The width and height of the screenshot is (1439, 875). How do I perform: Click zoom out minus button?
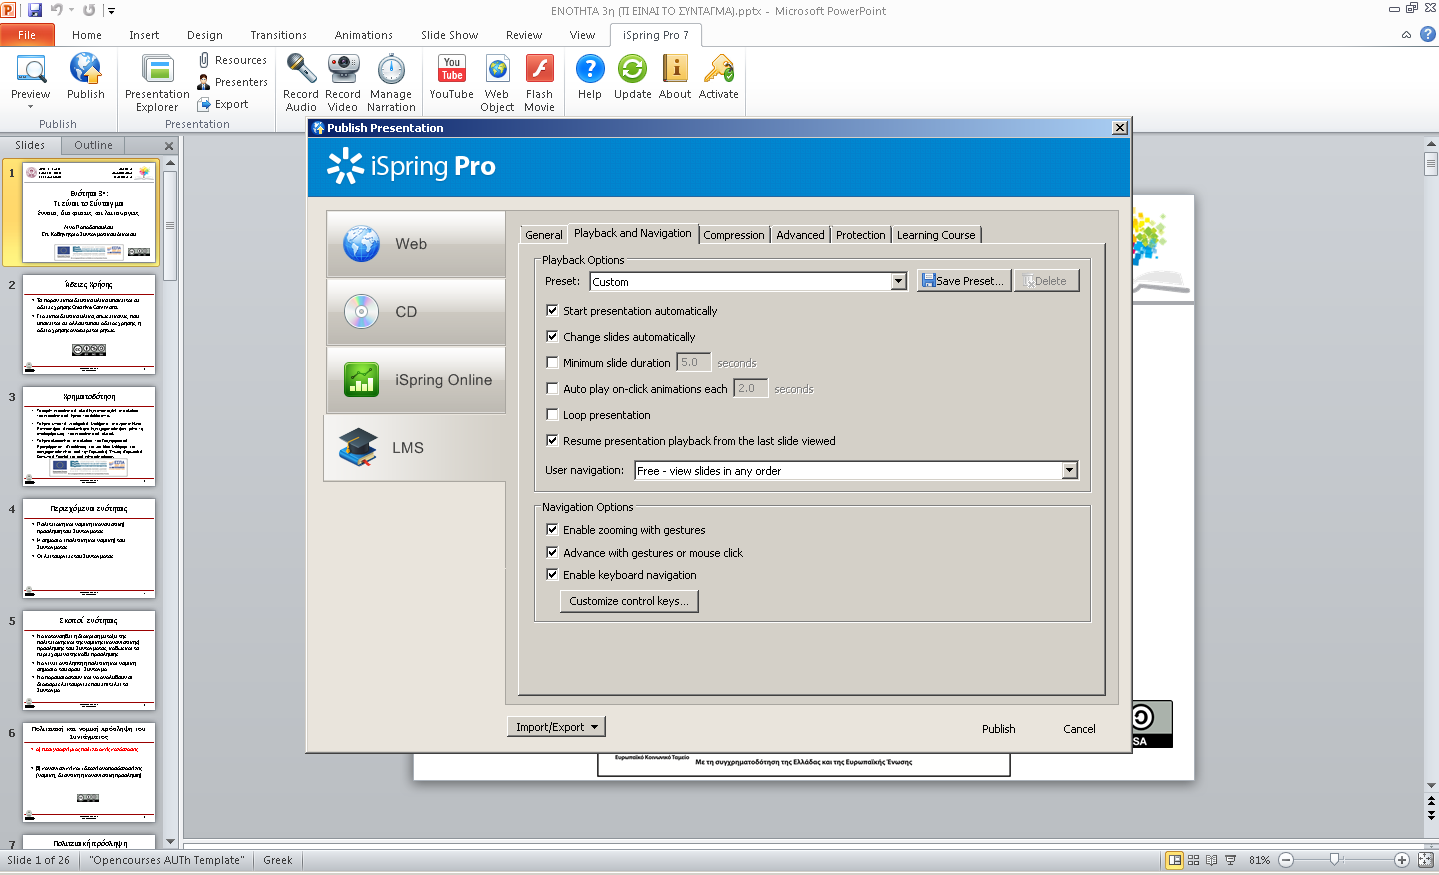point(1286,860)
